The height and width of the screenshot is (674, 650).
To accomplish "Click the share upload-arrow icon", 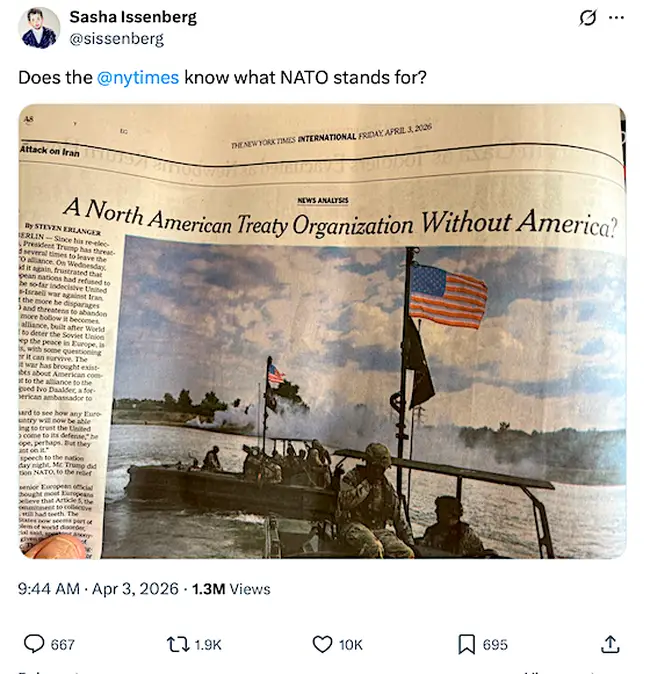I will [x=611, y=644].
